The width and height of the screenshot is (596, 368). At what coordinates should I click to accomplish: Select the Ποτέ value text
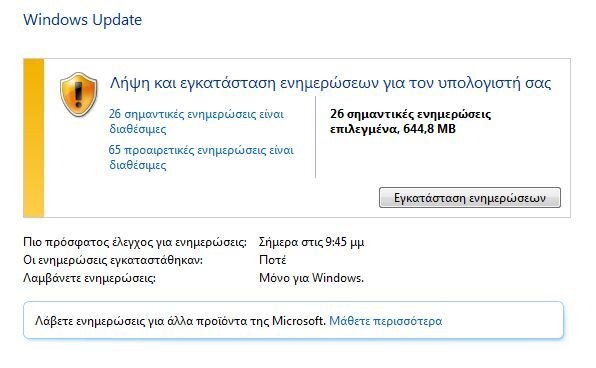tap(273, 260)
